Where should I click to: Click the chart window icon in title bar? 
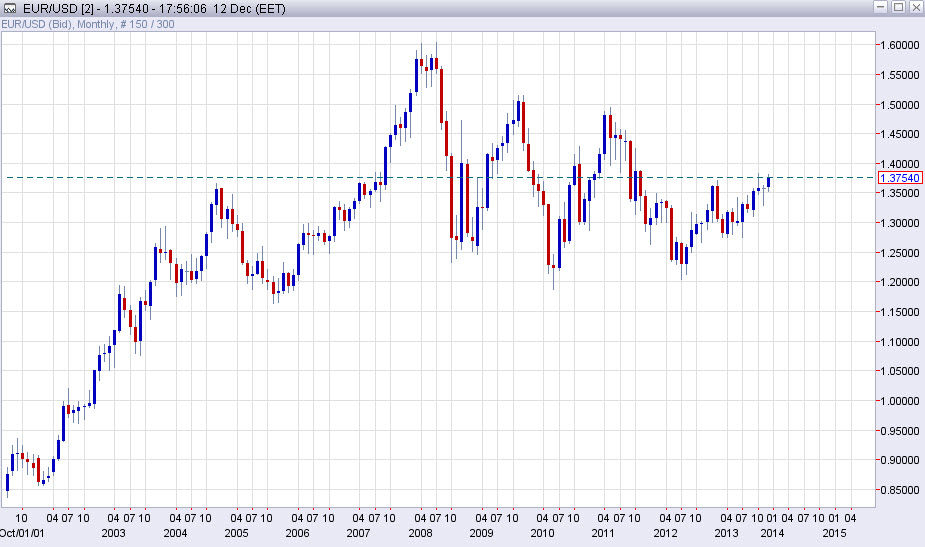pyautogui.click(x=10, y=8)
